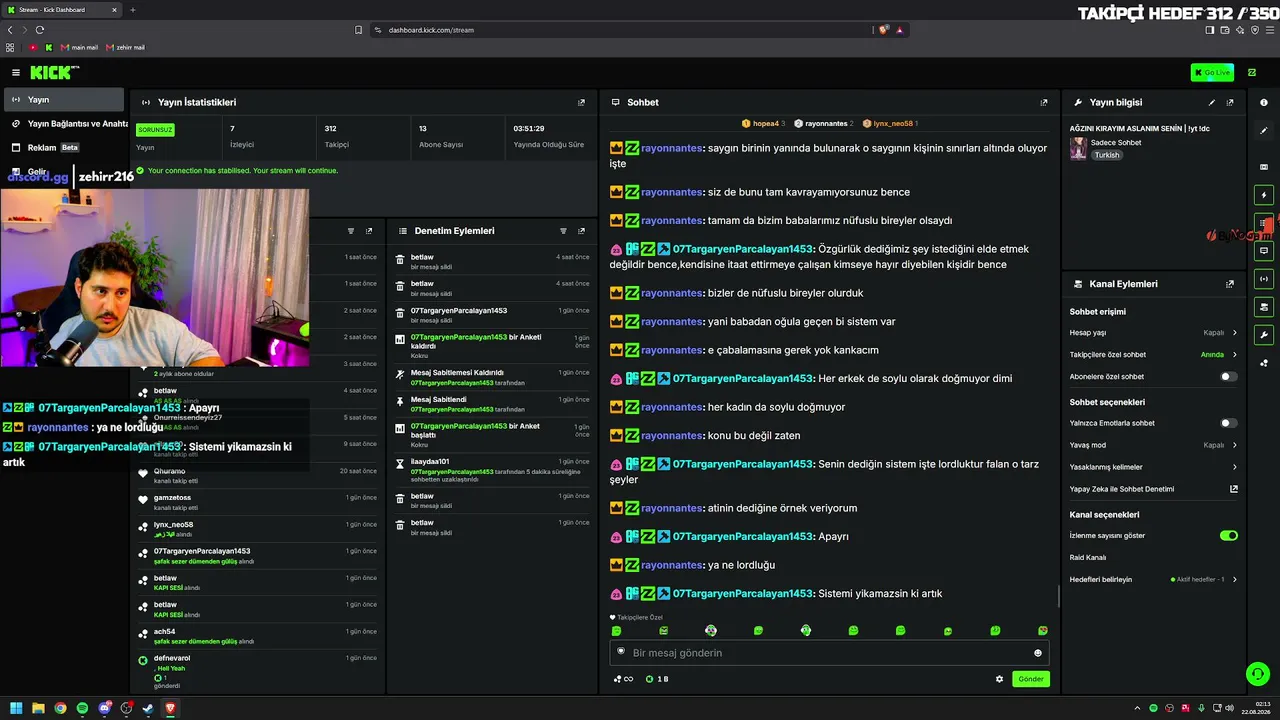This screenshot has width=1280, height=720.
Task: Click the lynx_neo58 top gifter badge
Action: (x=890, y=124)
